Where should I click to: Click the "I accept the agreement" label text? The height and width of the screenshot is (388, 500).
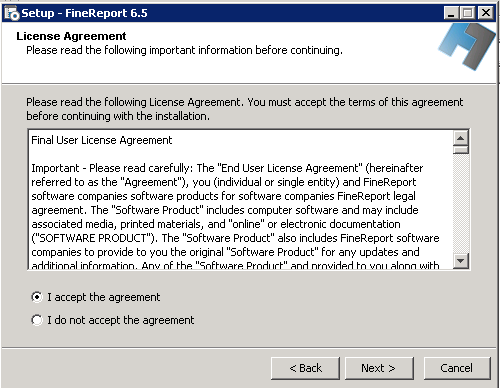pyautogui.click(x=104, y=297)
